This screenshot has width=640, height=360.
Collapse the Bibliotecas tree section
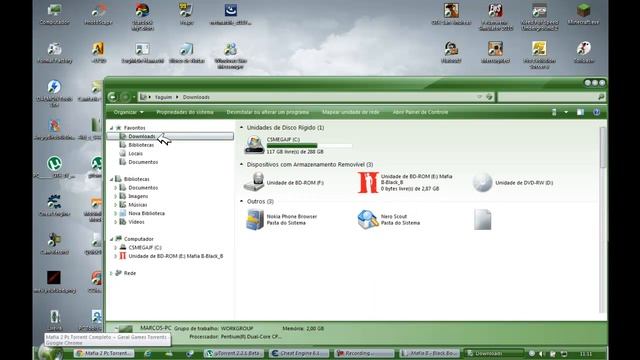click(111, 179)
